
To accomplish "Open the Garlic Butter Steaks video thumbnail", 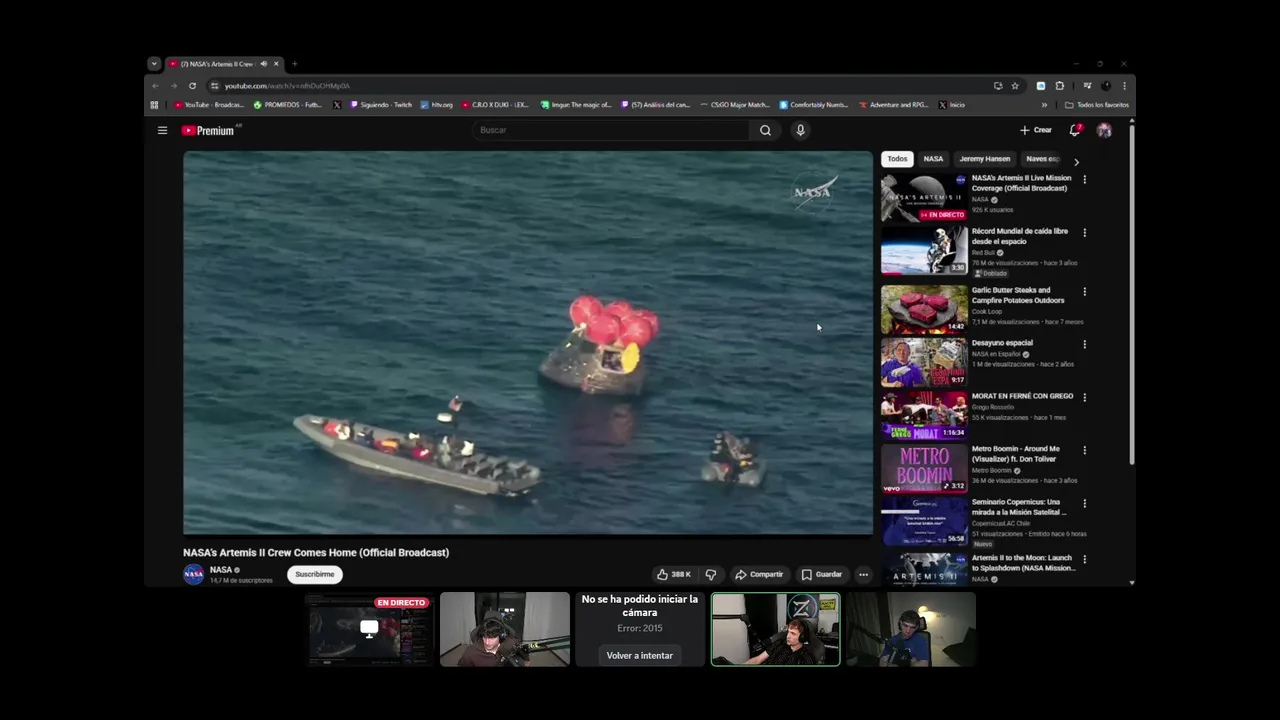I will pos(924,309).
